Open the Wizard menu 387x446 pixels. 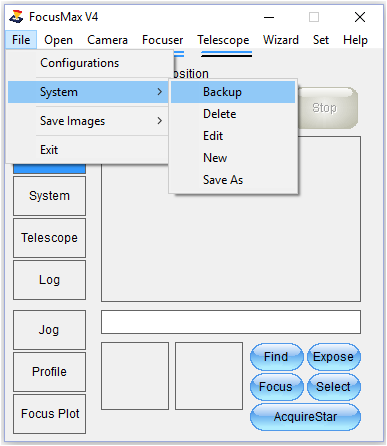tap(281, 40)
